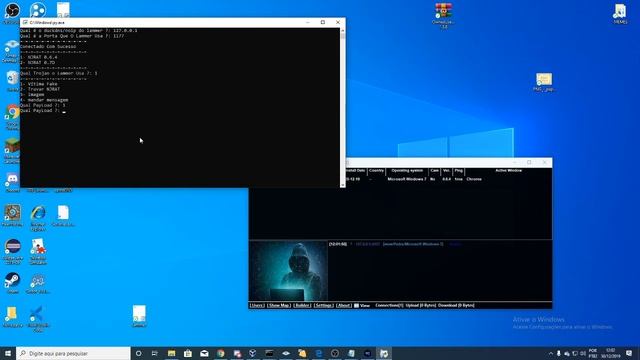The image size is (640, 360).
Task: Open the notification center icon
Action: (x=629, y=353)
